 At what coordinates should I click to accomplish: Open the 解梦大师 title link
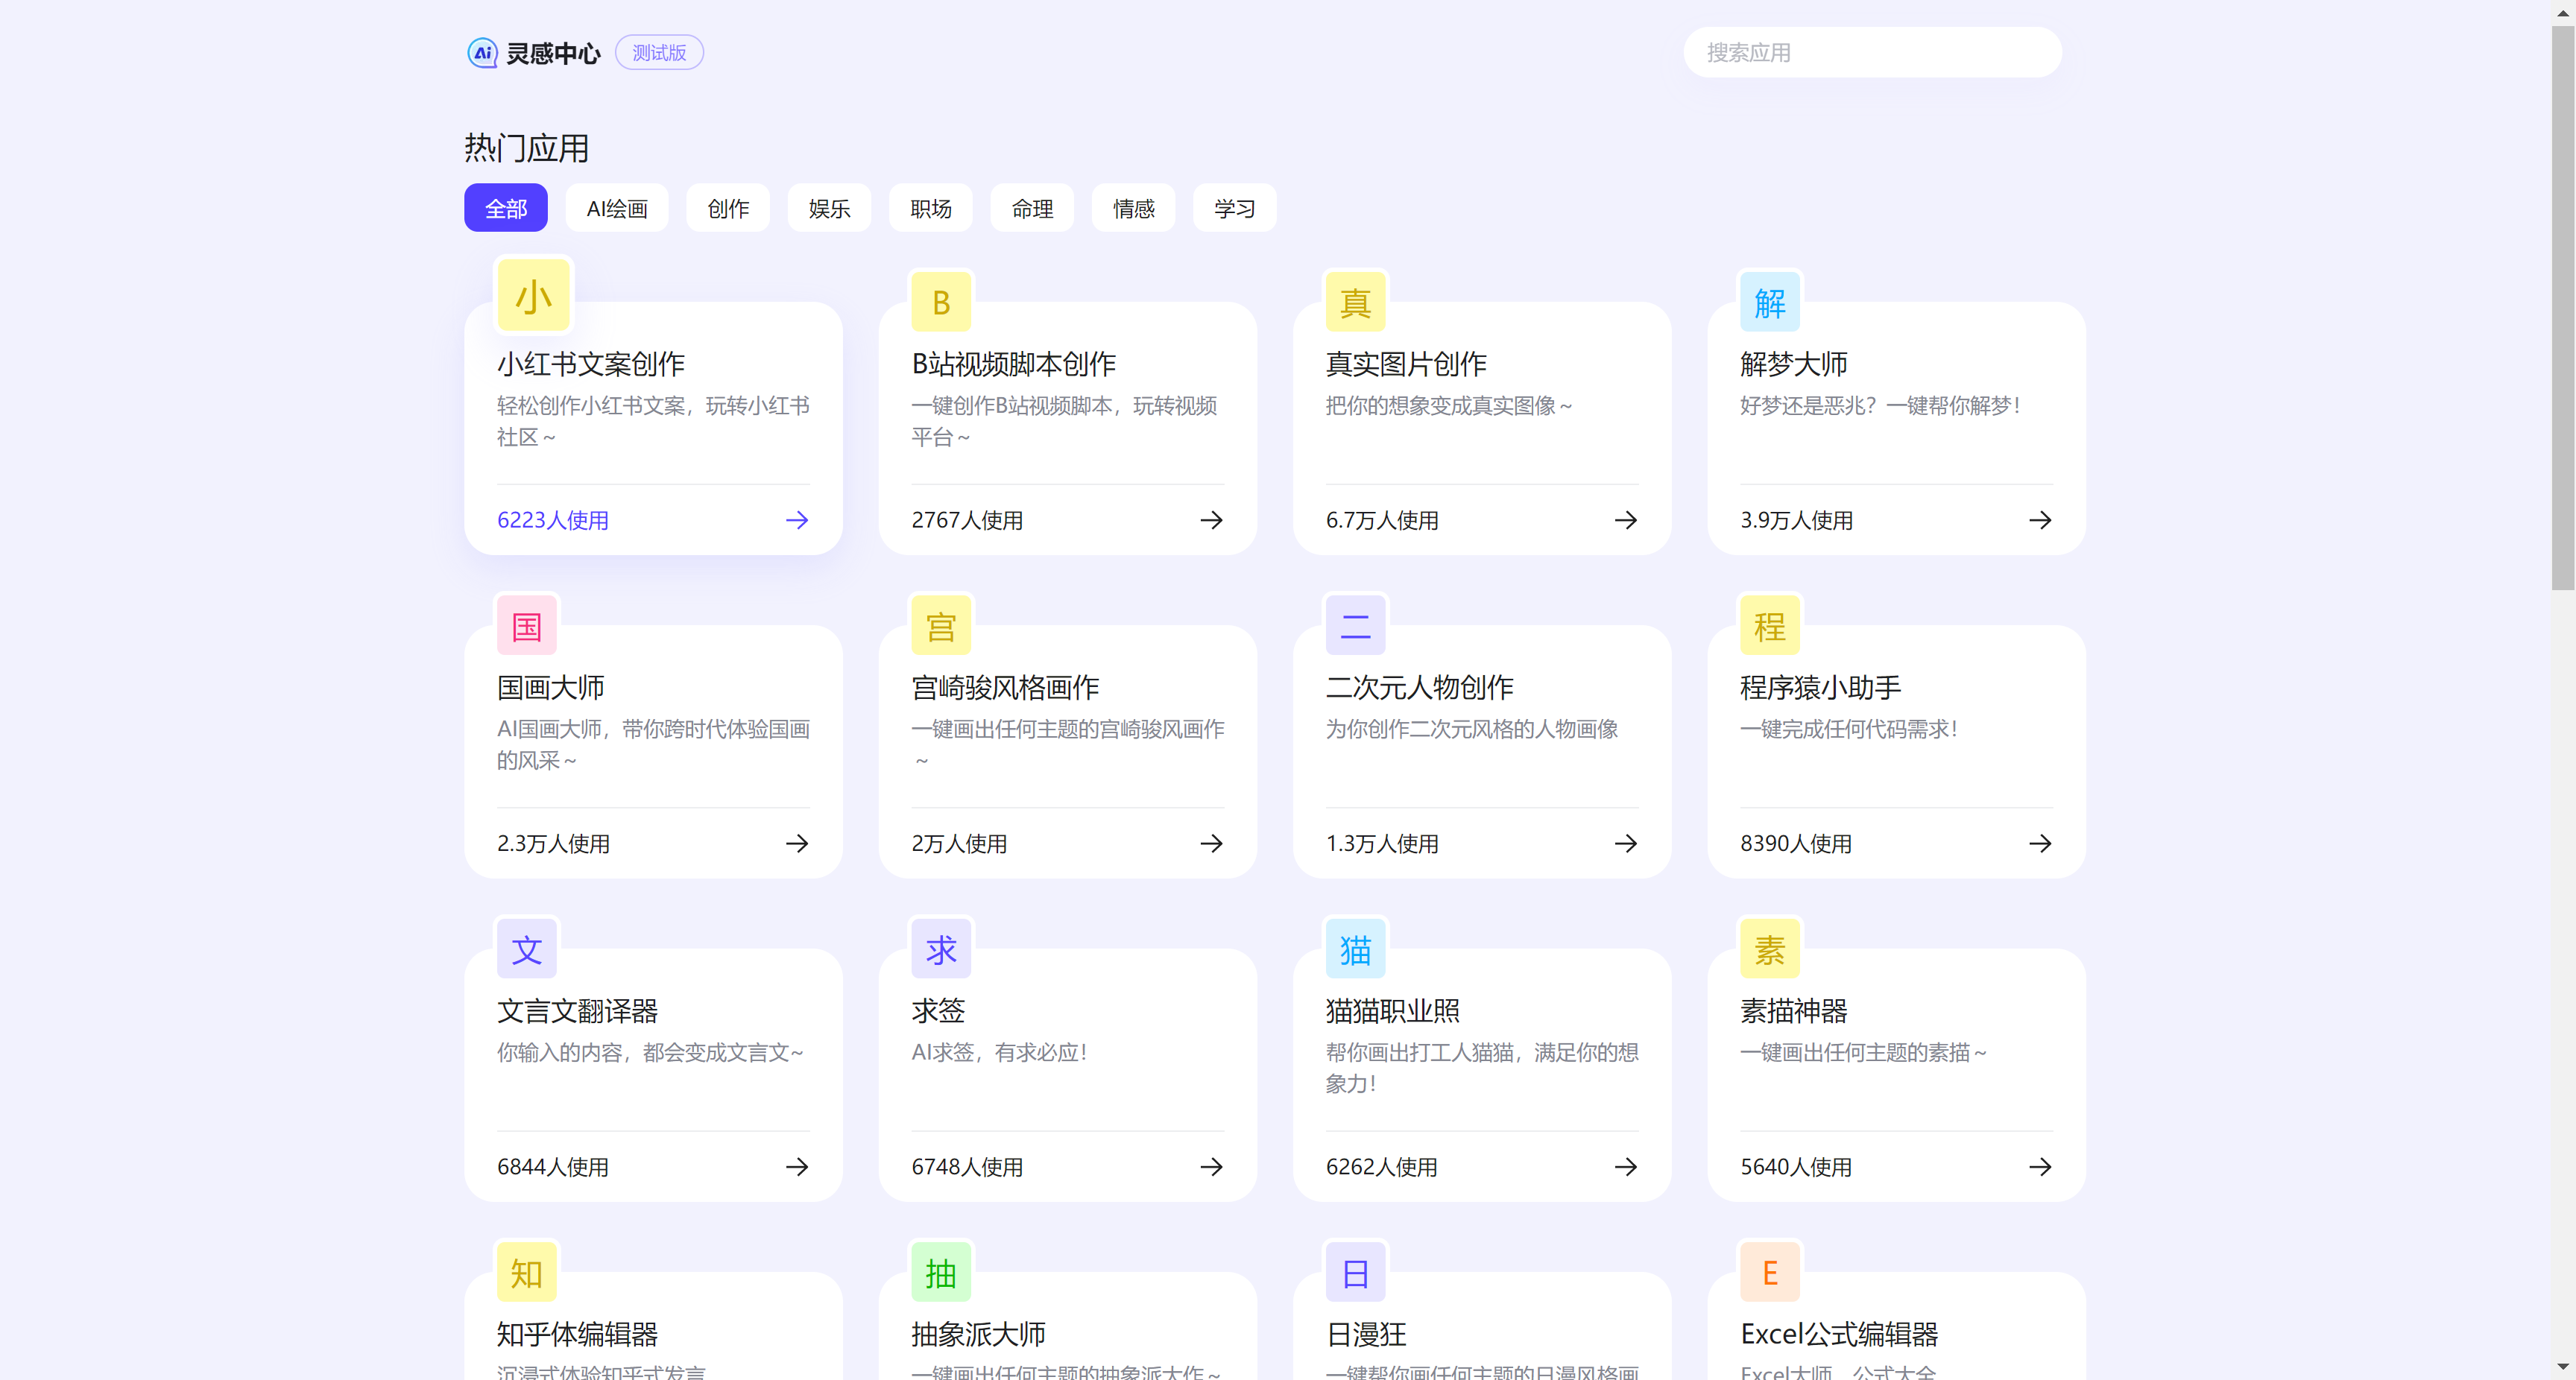point(1794,364)
